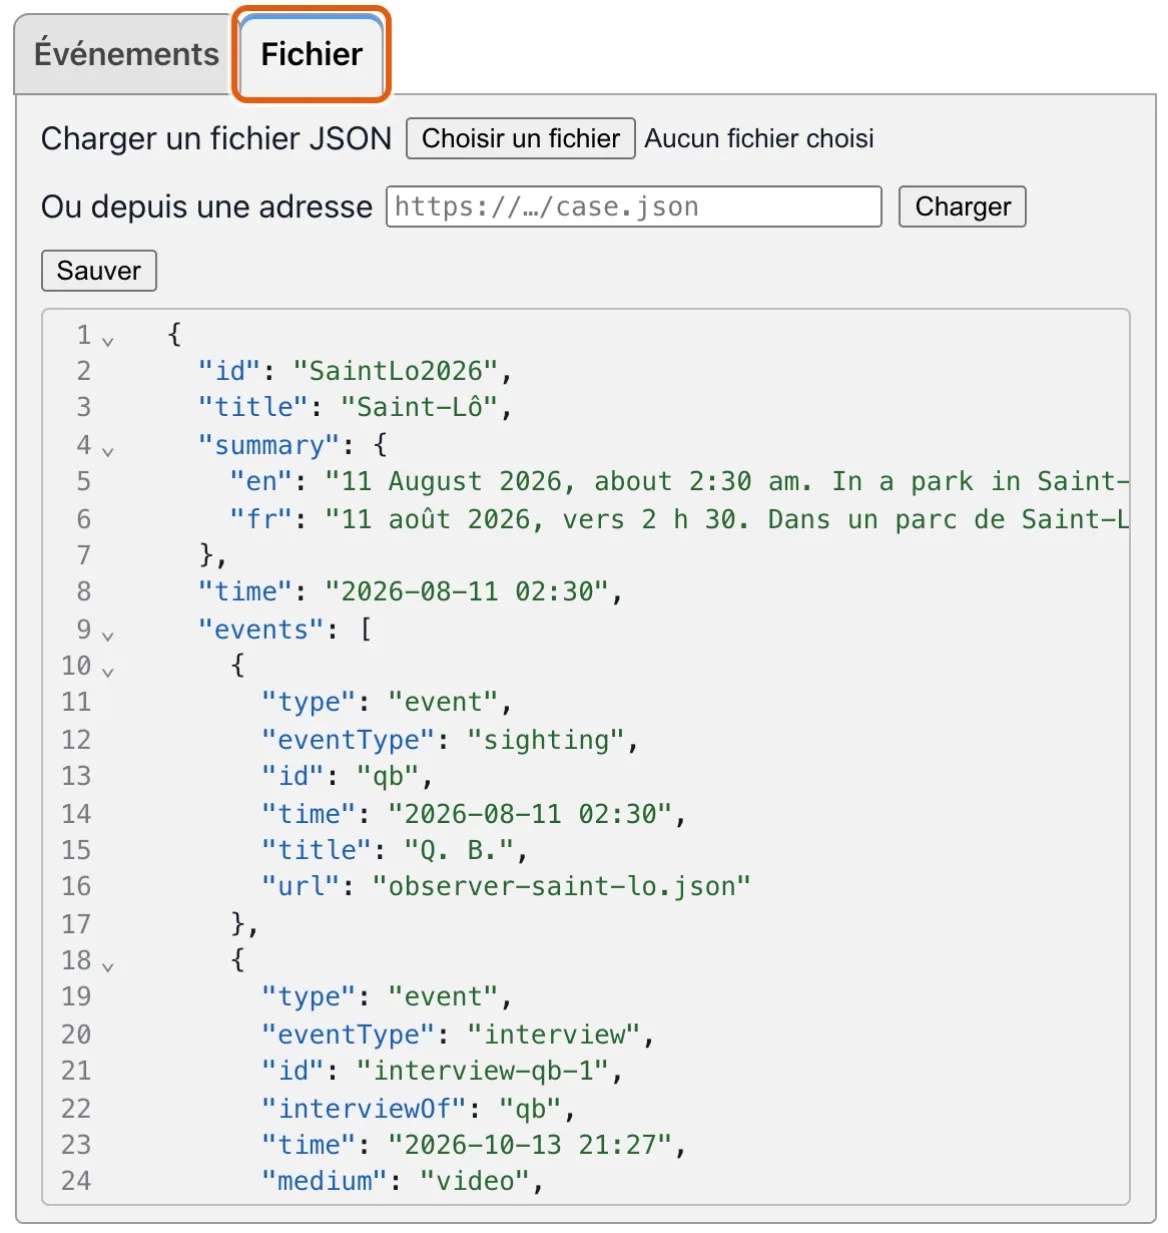Collapse the summary object fold arrow on line 4
This screenshot has height=1233, width=1168.
coord(108,451)
